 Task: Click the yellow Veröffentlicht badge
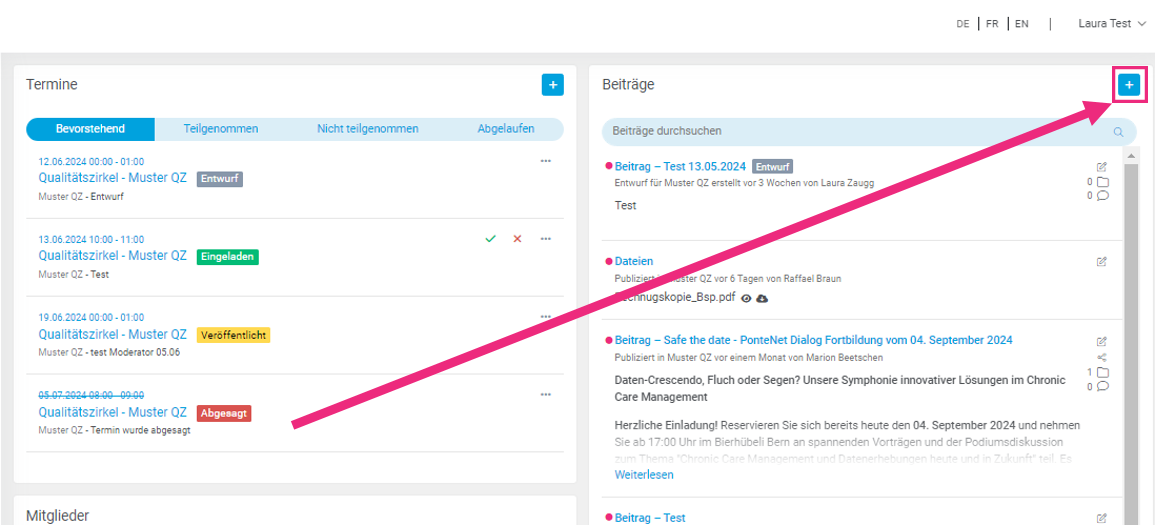[x=234, y=335]
